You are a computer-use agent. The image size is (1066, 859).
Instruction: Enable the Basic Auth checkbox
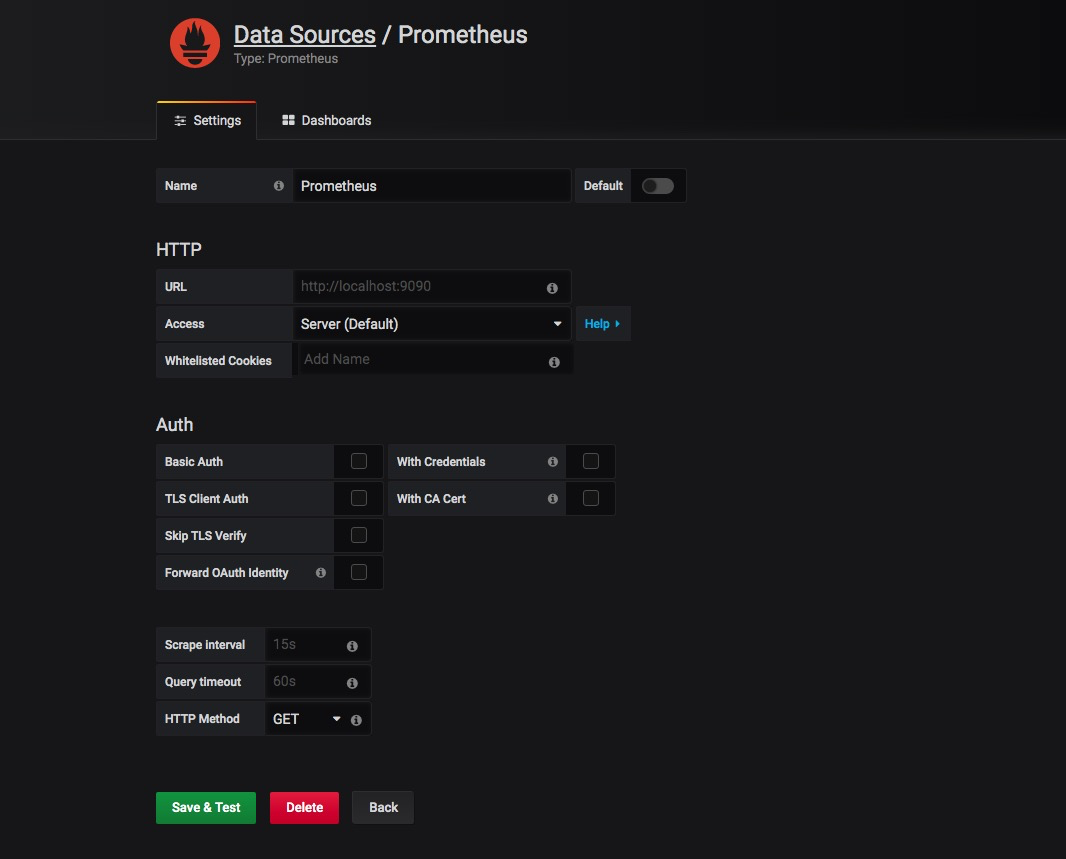359,461
